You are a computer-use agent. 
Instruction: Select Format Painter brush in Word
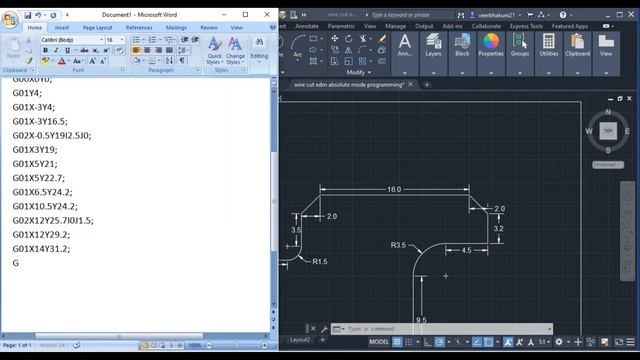tap(29, 61)
